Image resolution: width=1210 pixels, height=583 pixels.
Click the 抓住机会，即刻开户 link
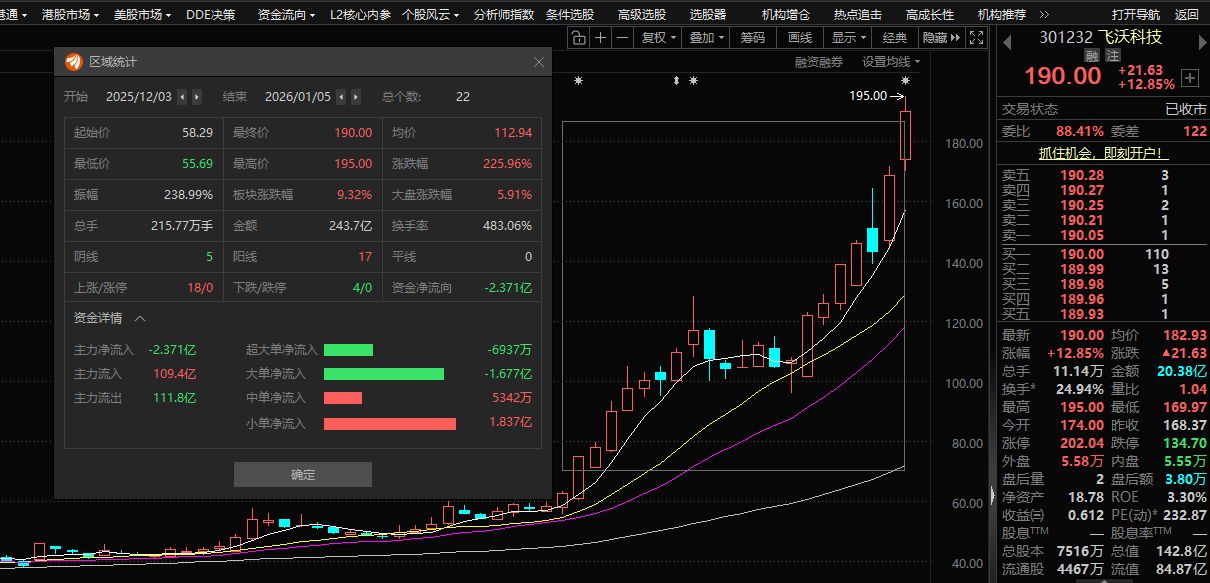(1103, 154)
